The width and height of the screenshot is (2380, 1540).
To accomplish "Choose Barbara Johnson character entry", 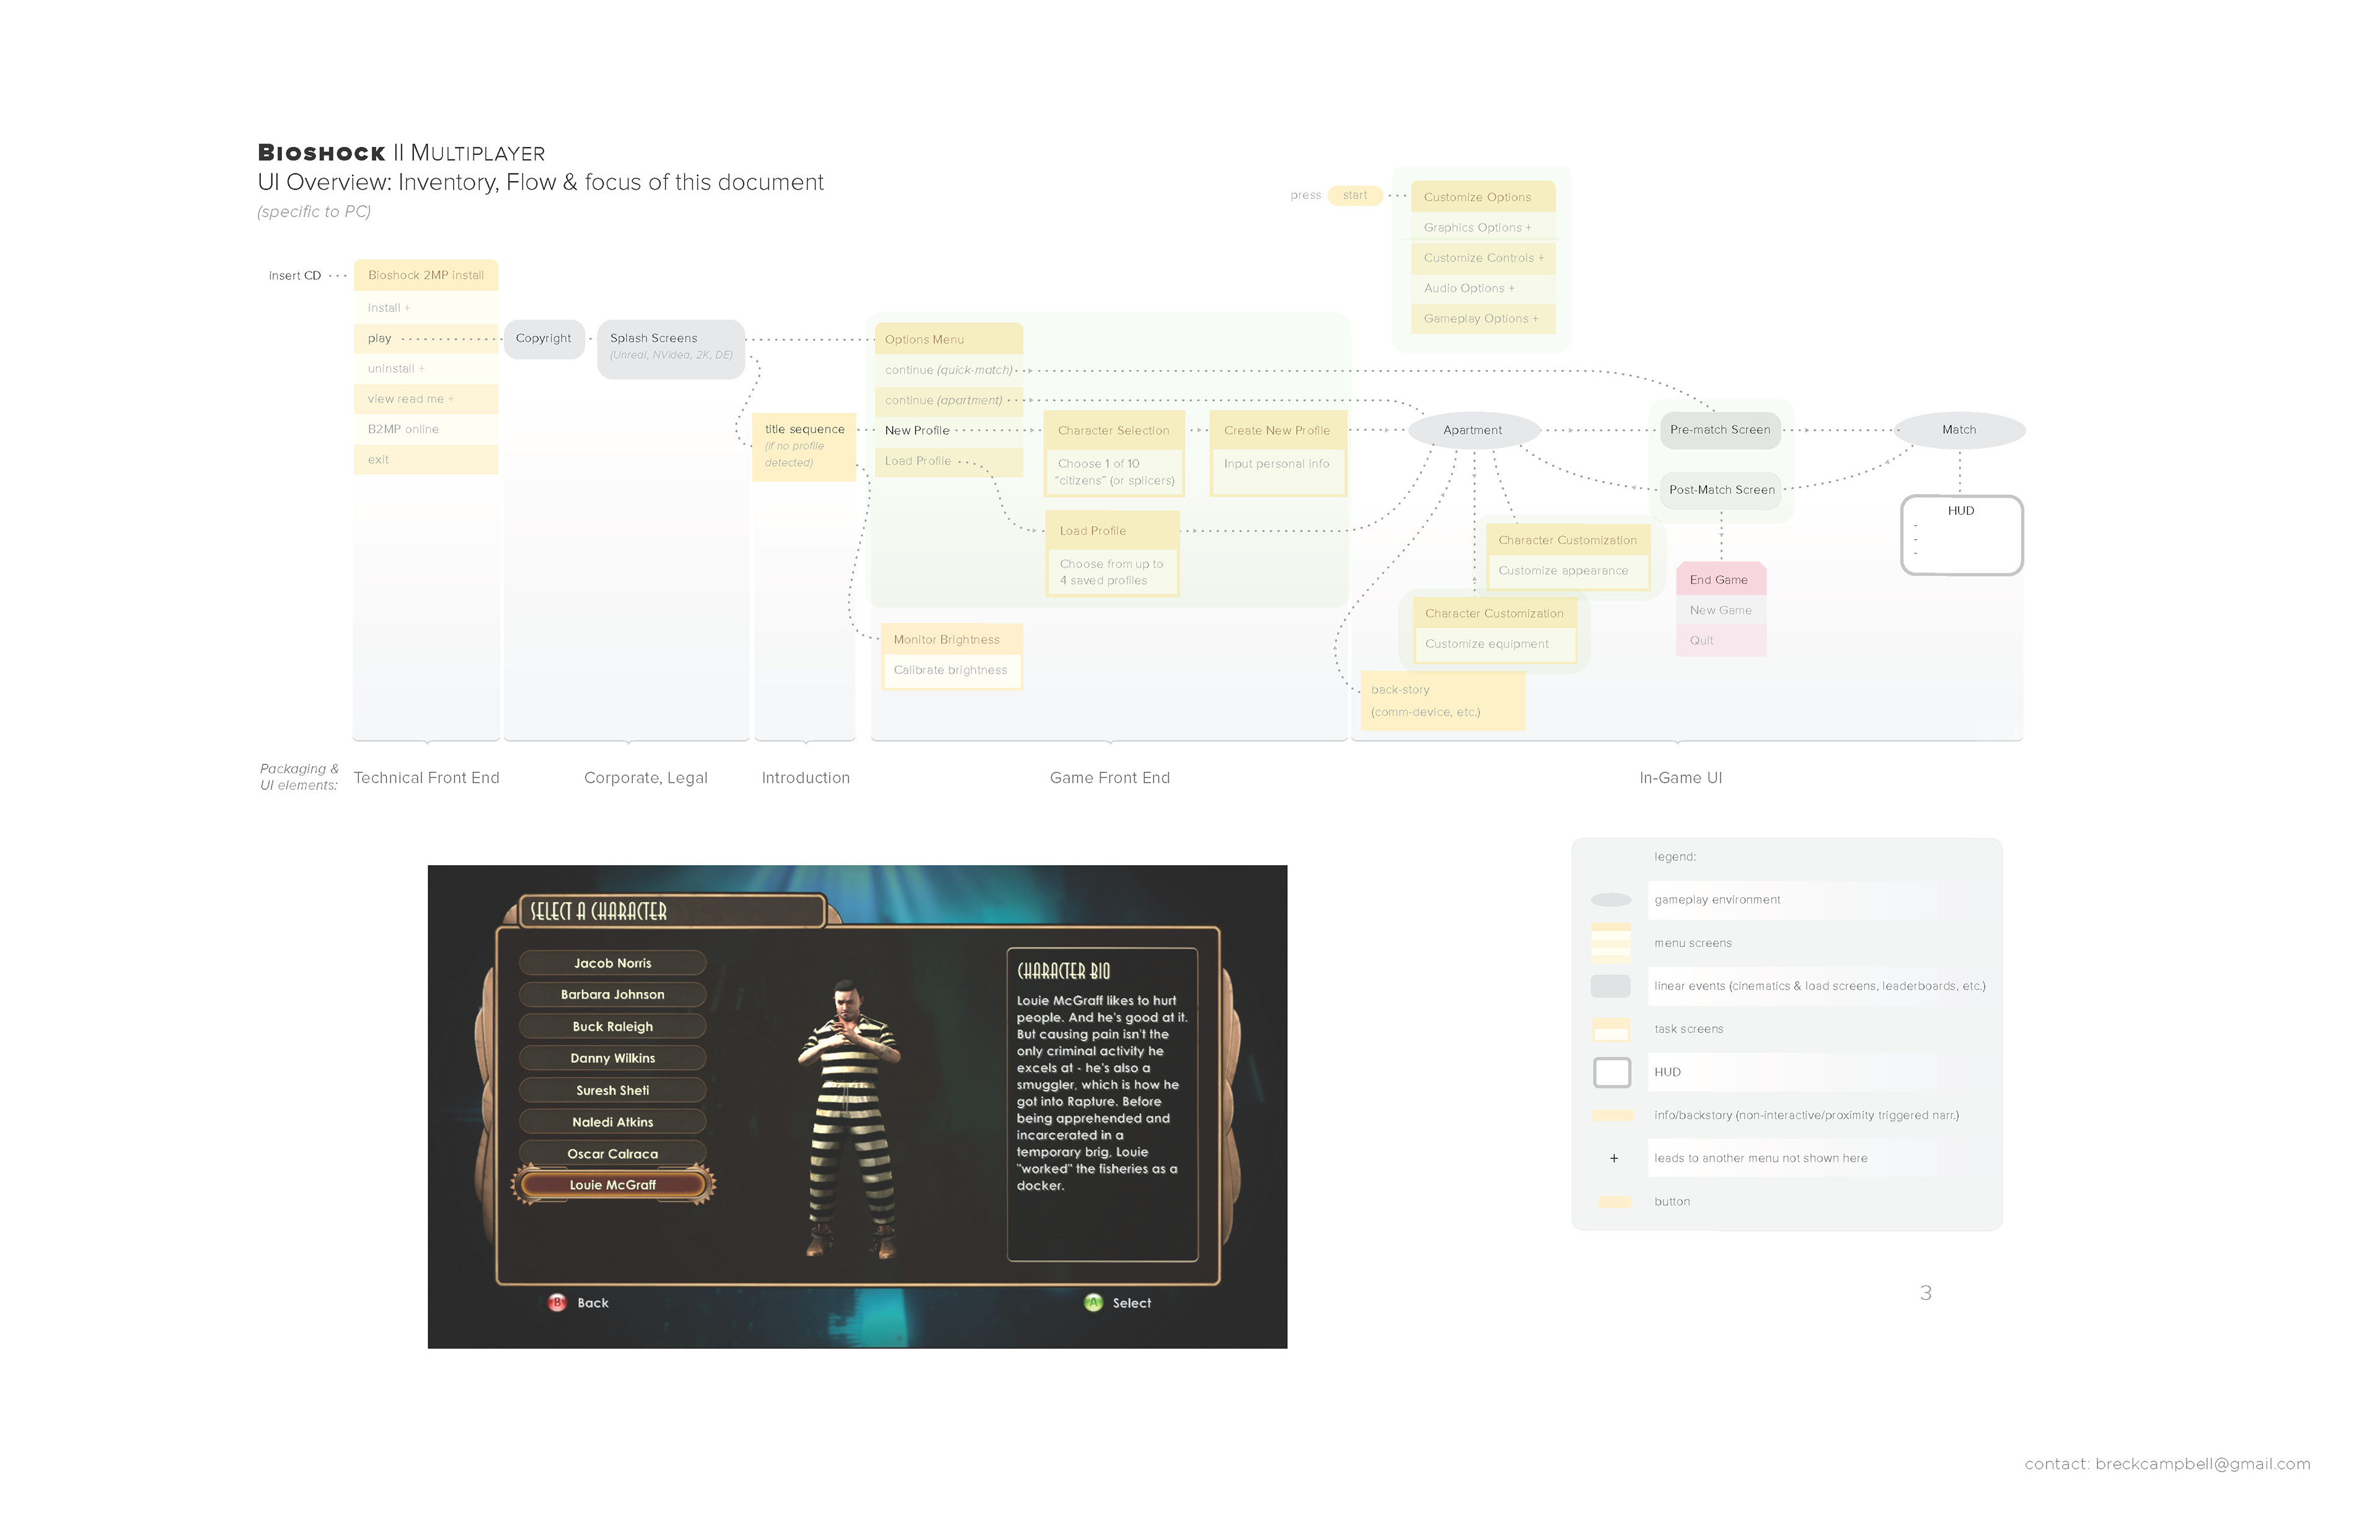I will click(x=612, y=994).
